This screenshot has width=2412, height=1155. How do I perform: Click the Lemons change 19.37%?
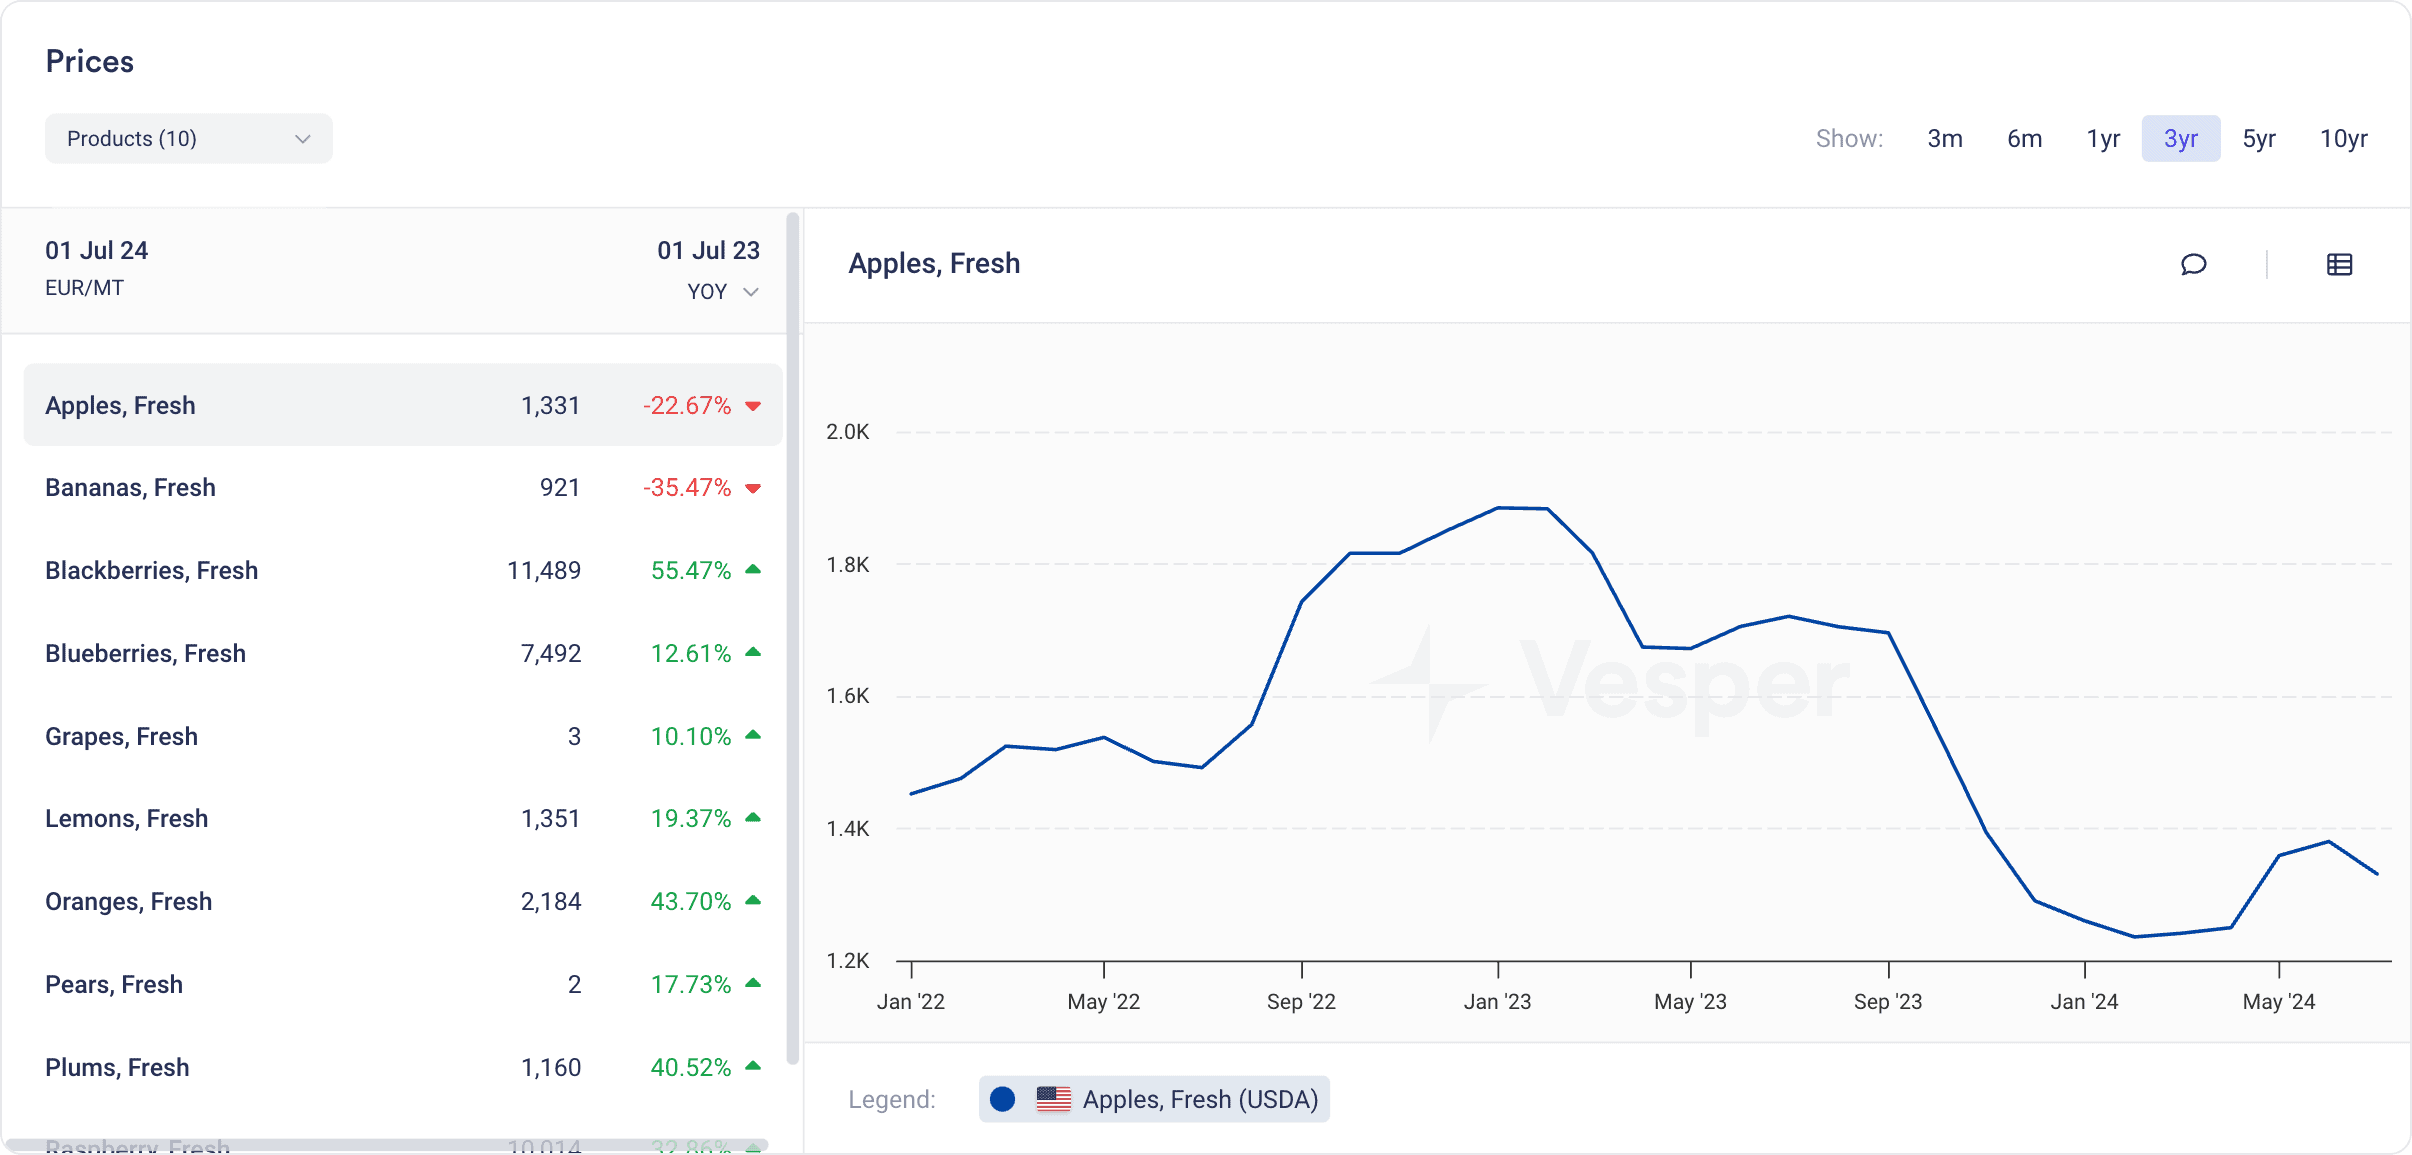point(691,818)
